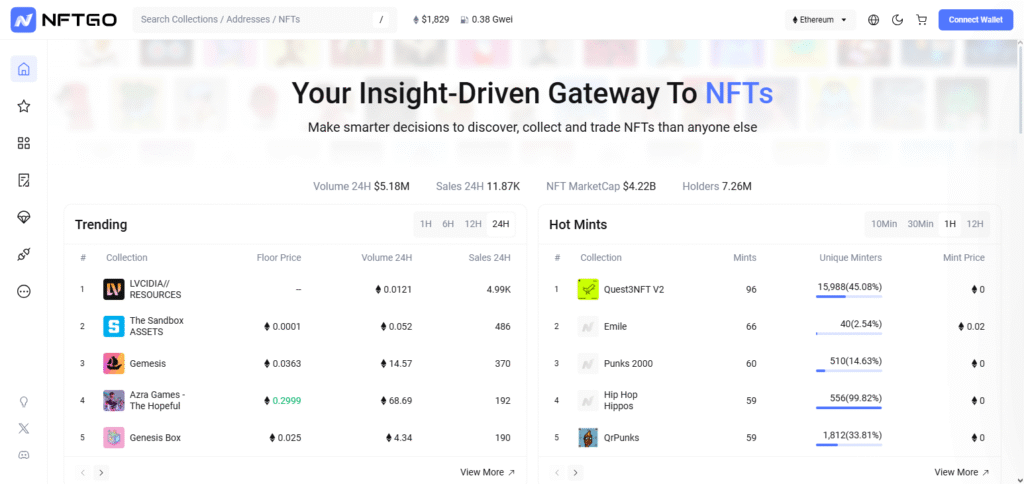Click the NFTGO logo
The width and height of the screenshot is (1024, 484).
tap(63, 20)
